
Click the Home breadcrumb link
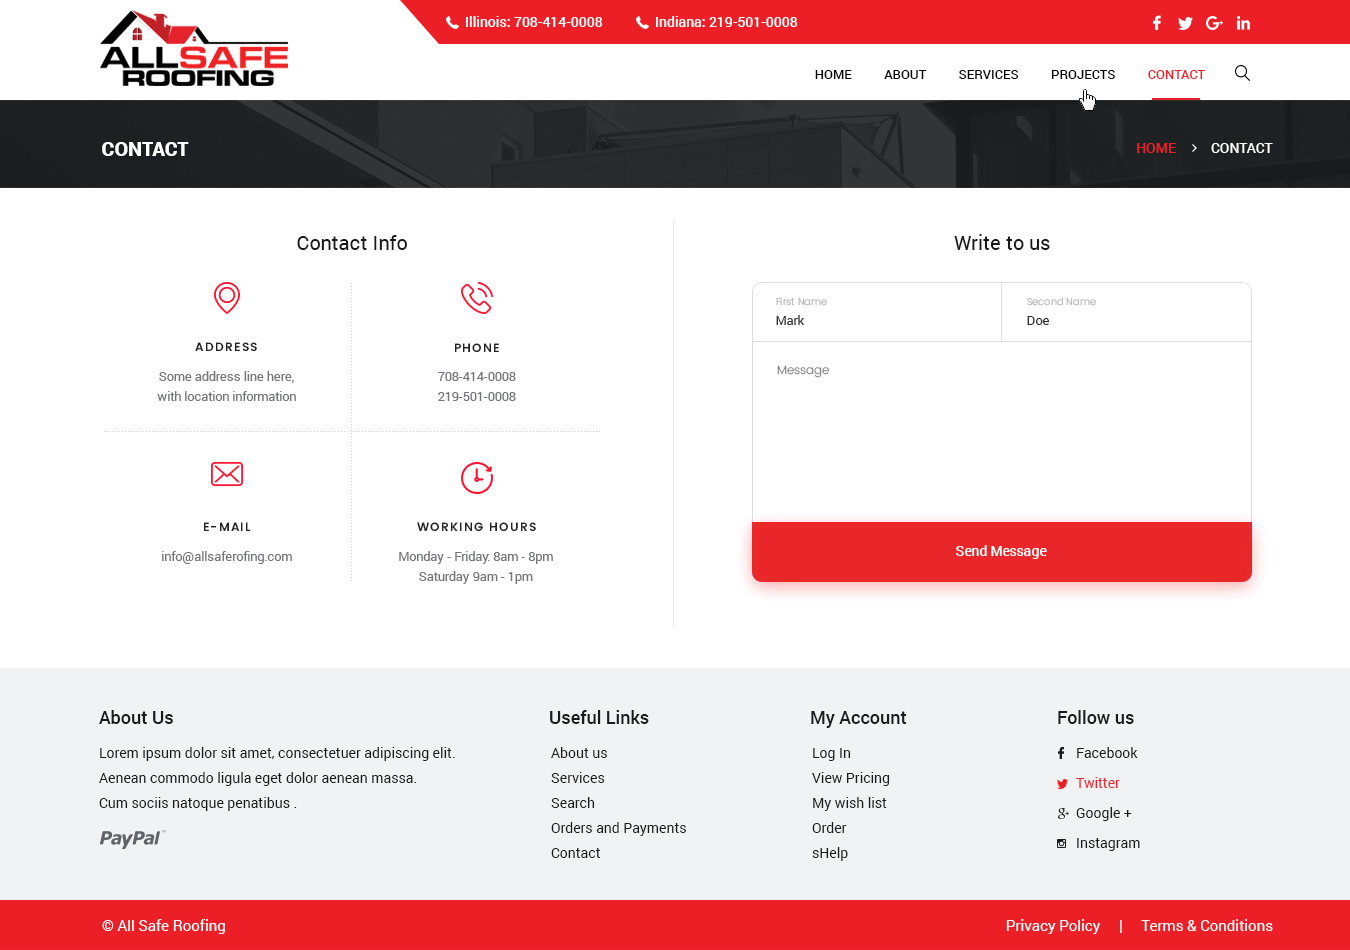(x=1155, y=148)
